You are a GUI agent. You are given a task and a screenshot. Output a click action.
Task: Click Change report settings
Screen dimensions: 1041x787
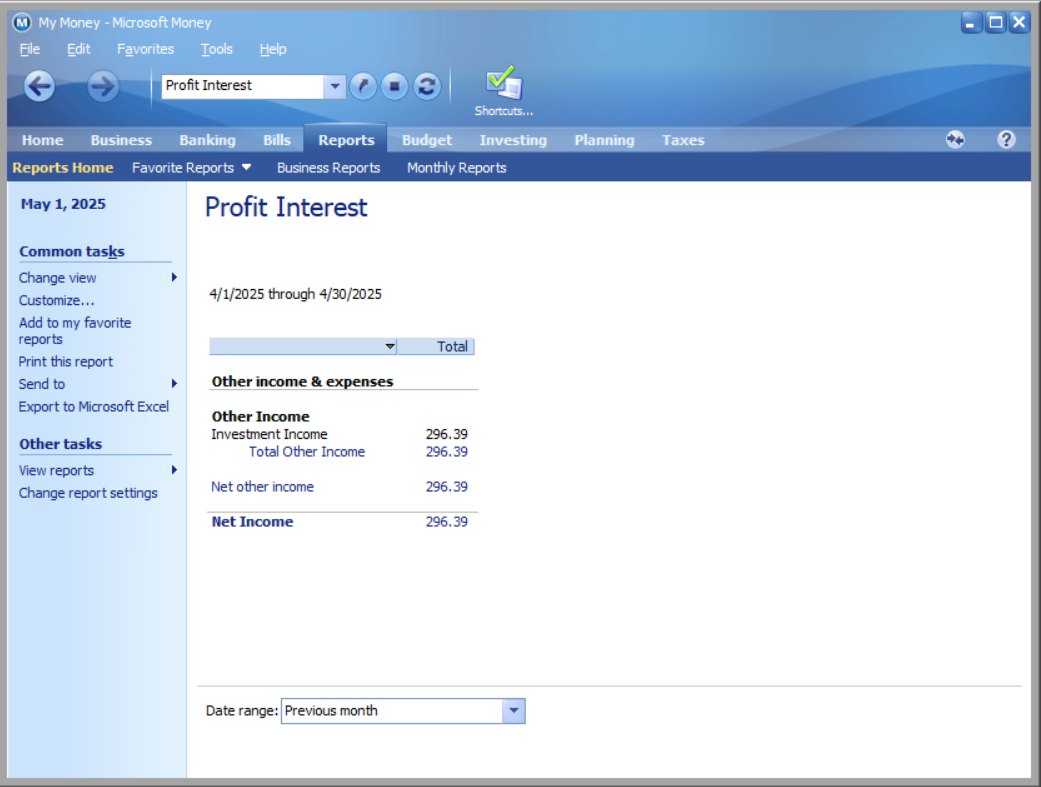click(x=88, y=493)
